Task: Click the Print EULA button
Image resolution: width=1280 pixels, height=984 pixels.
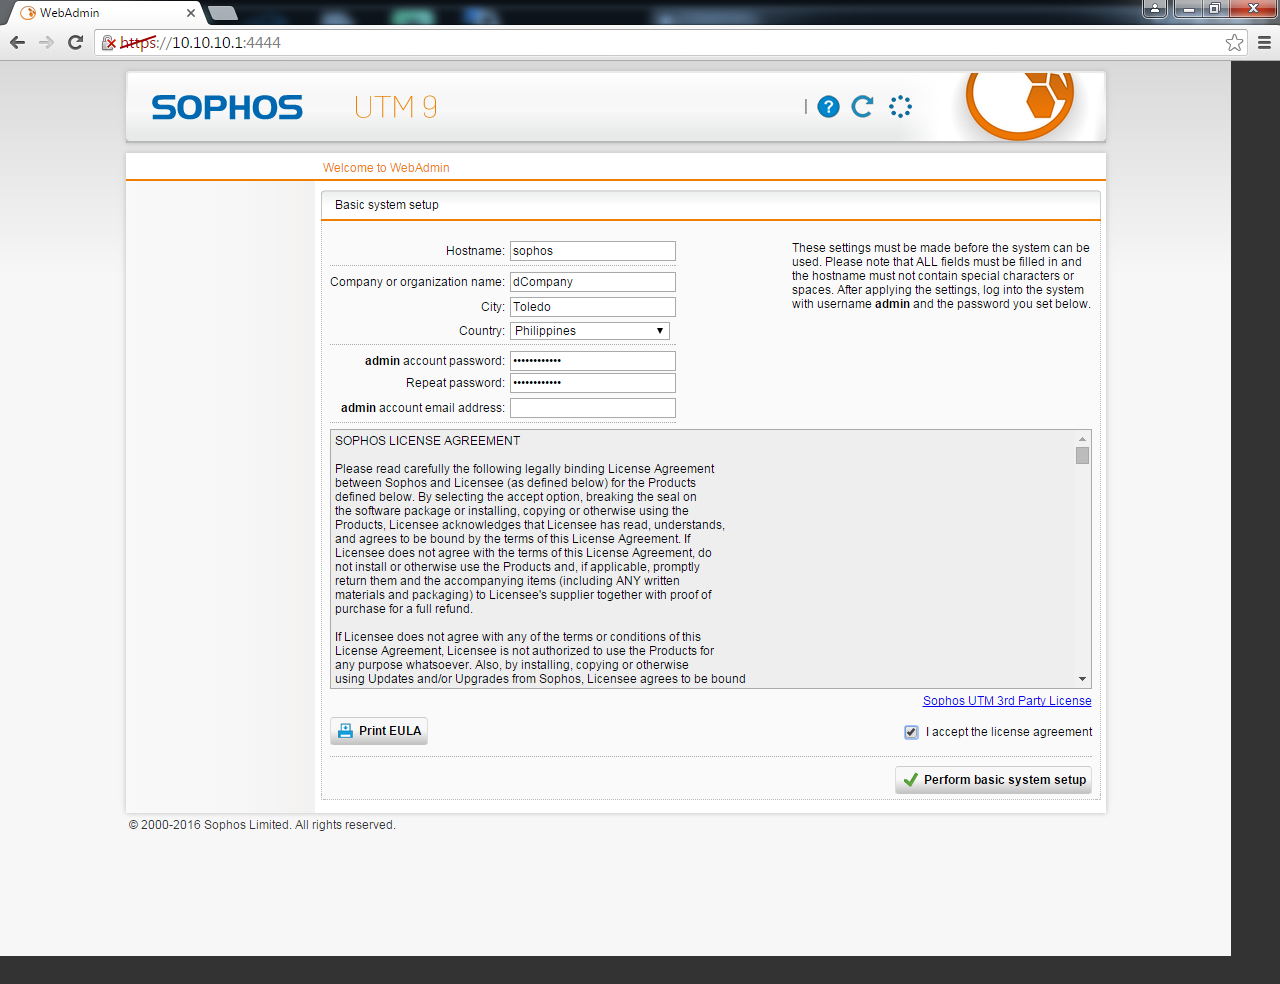Action: pos(379,731)
